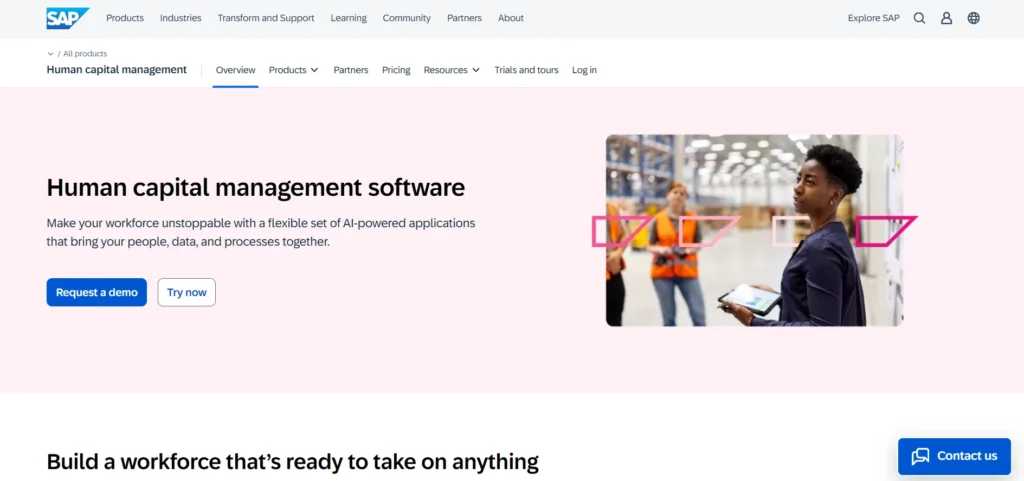The image size is (1024, 481).
Task: Open the Learning menu
Action: point(349,18)
